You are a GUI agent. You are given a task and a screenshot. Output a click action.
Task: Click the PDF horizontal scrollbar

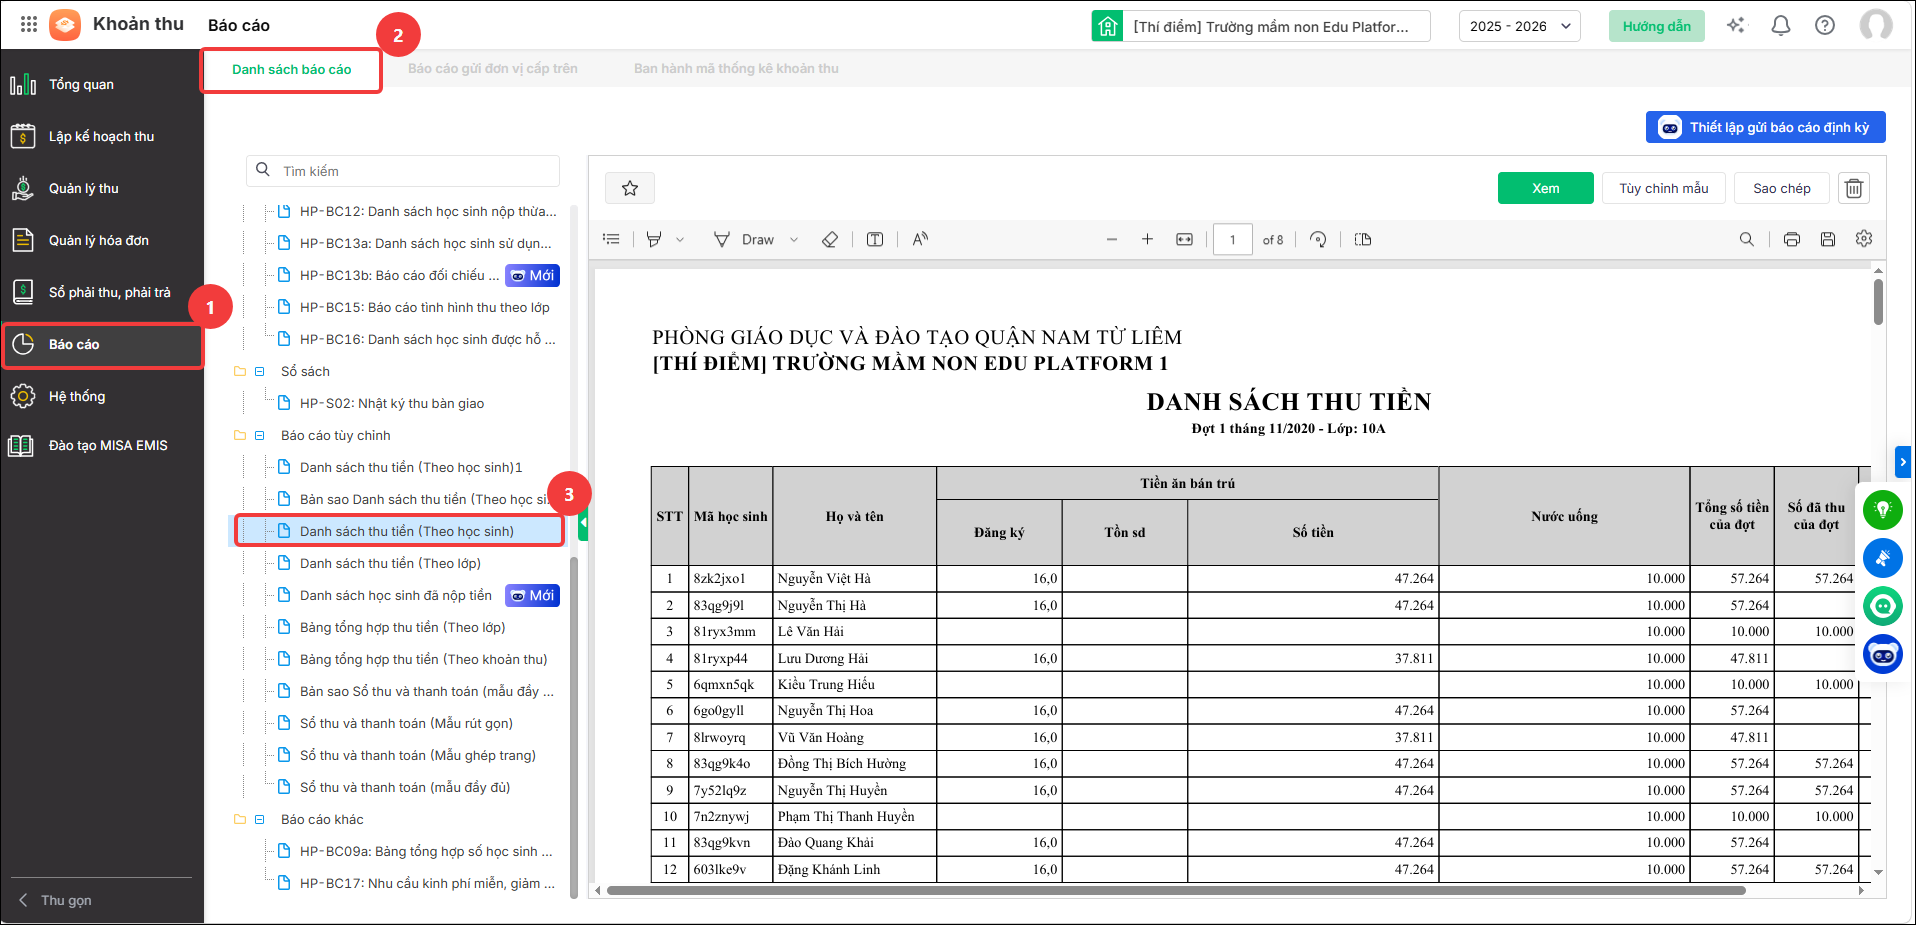pyautogui.click(x=1176, y=890)
